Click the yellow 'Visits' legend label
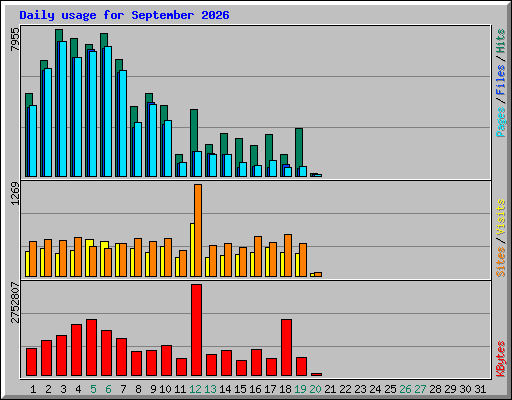 tap(500, 218)
